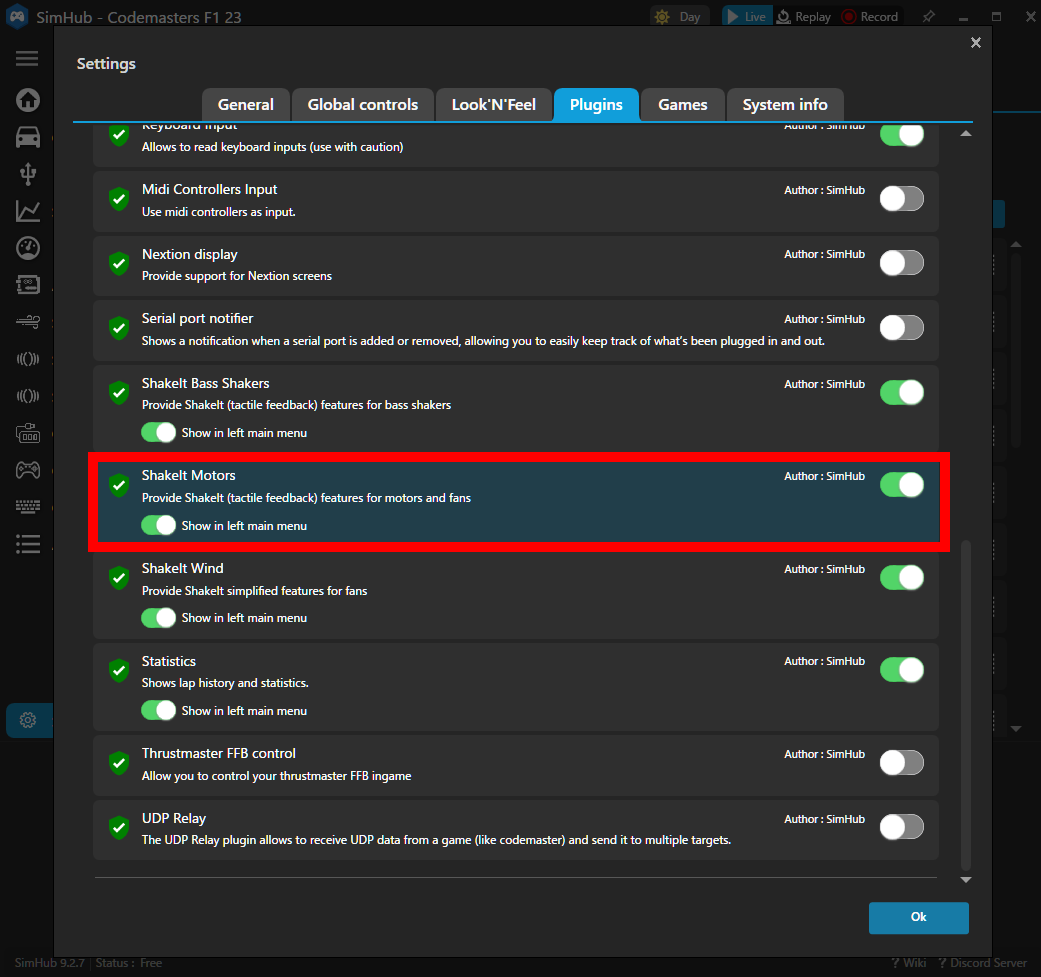
Task: Open the Wiki link in the status bar
Action: coord(908,963)
